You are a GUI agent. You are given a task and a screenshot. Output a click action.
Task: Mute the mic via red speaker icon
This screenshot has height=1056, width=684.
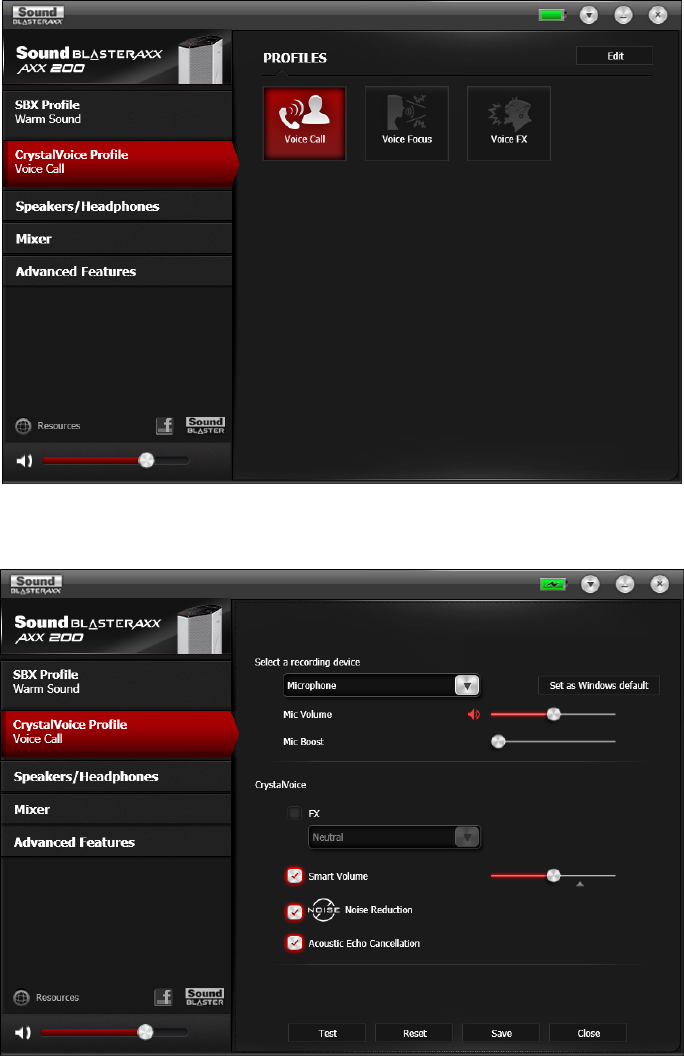click(474, 715)
